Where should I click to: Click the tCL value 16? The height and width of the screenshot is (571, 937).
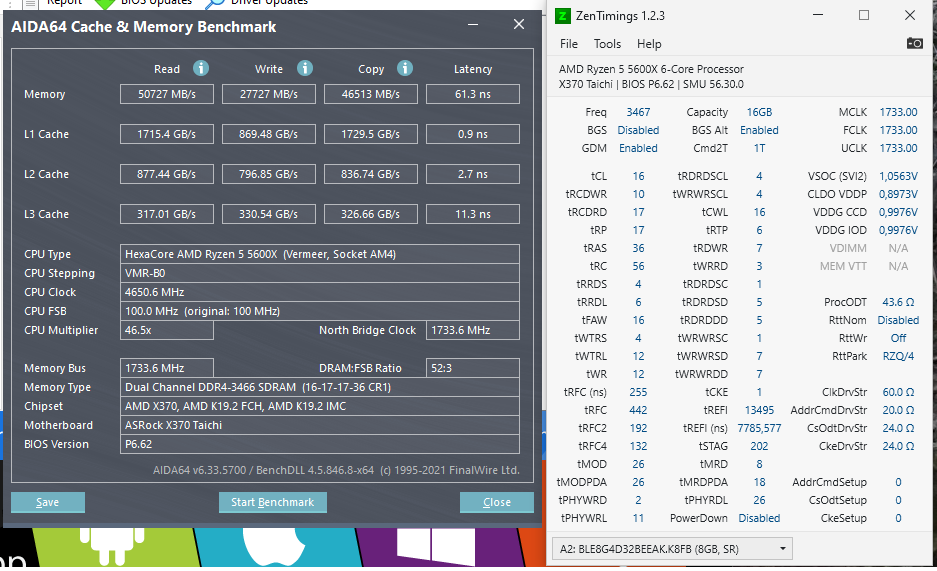point(638,176)
